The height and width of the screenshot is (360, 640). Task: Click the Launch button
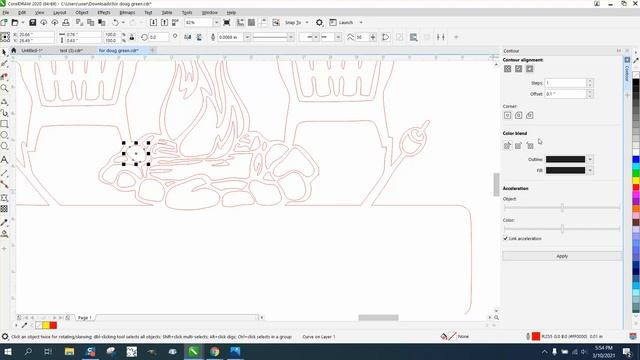342,22
